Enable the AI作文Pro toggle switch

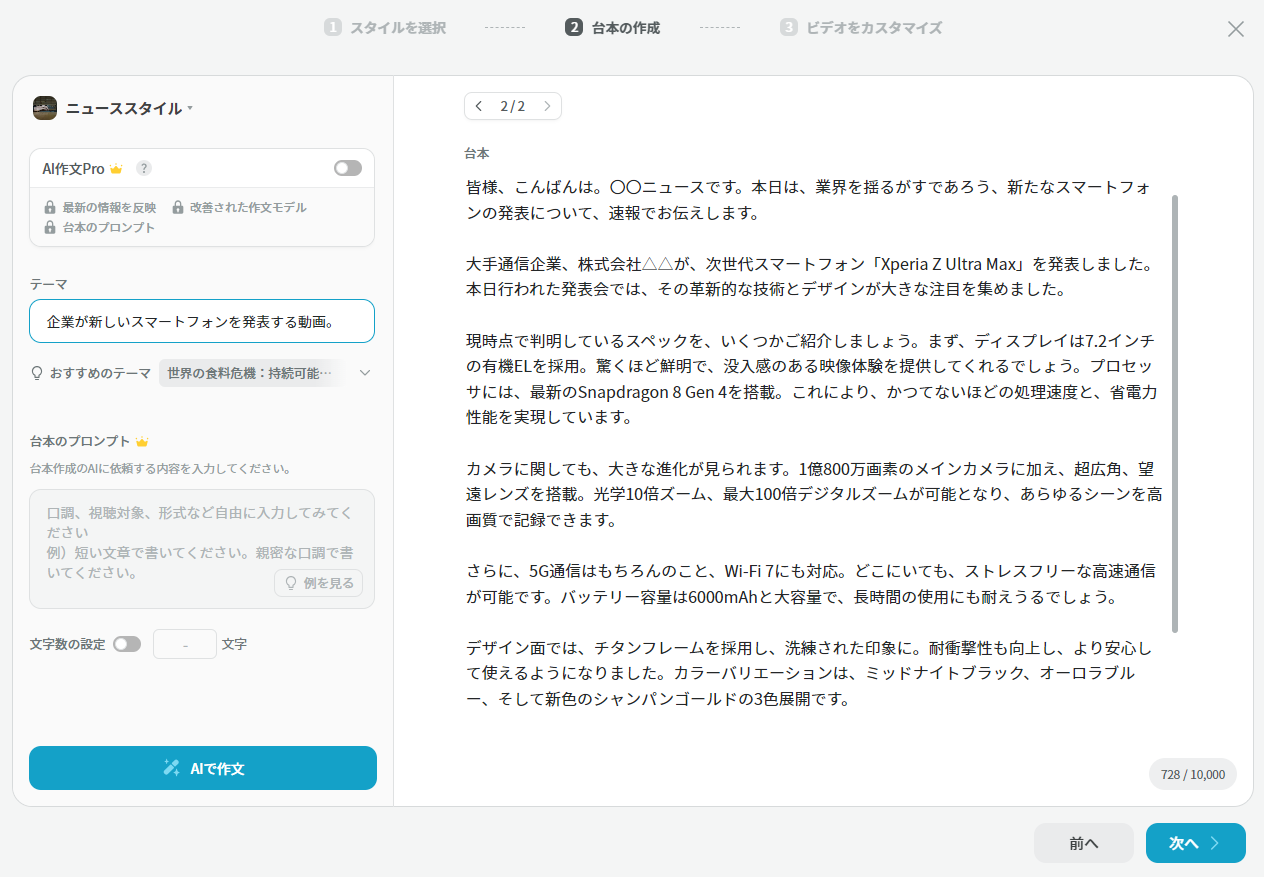[347, 168]
